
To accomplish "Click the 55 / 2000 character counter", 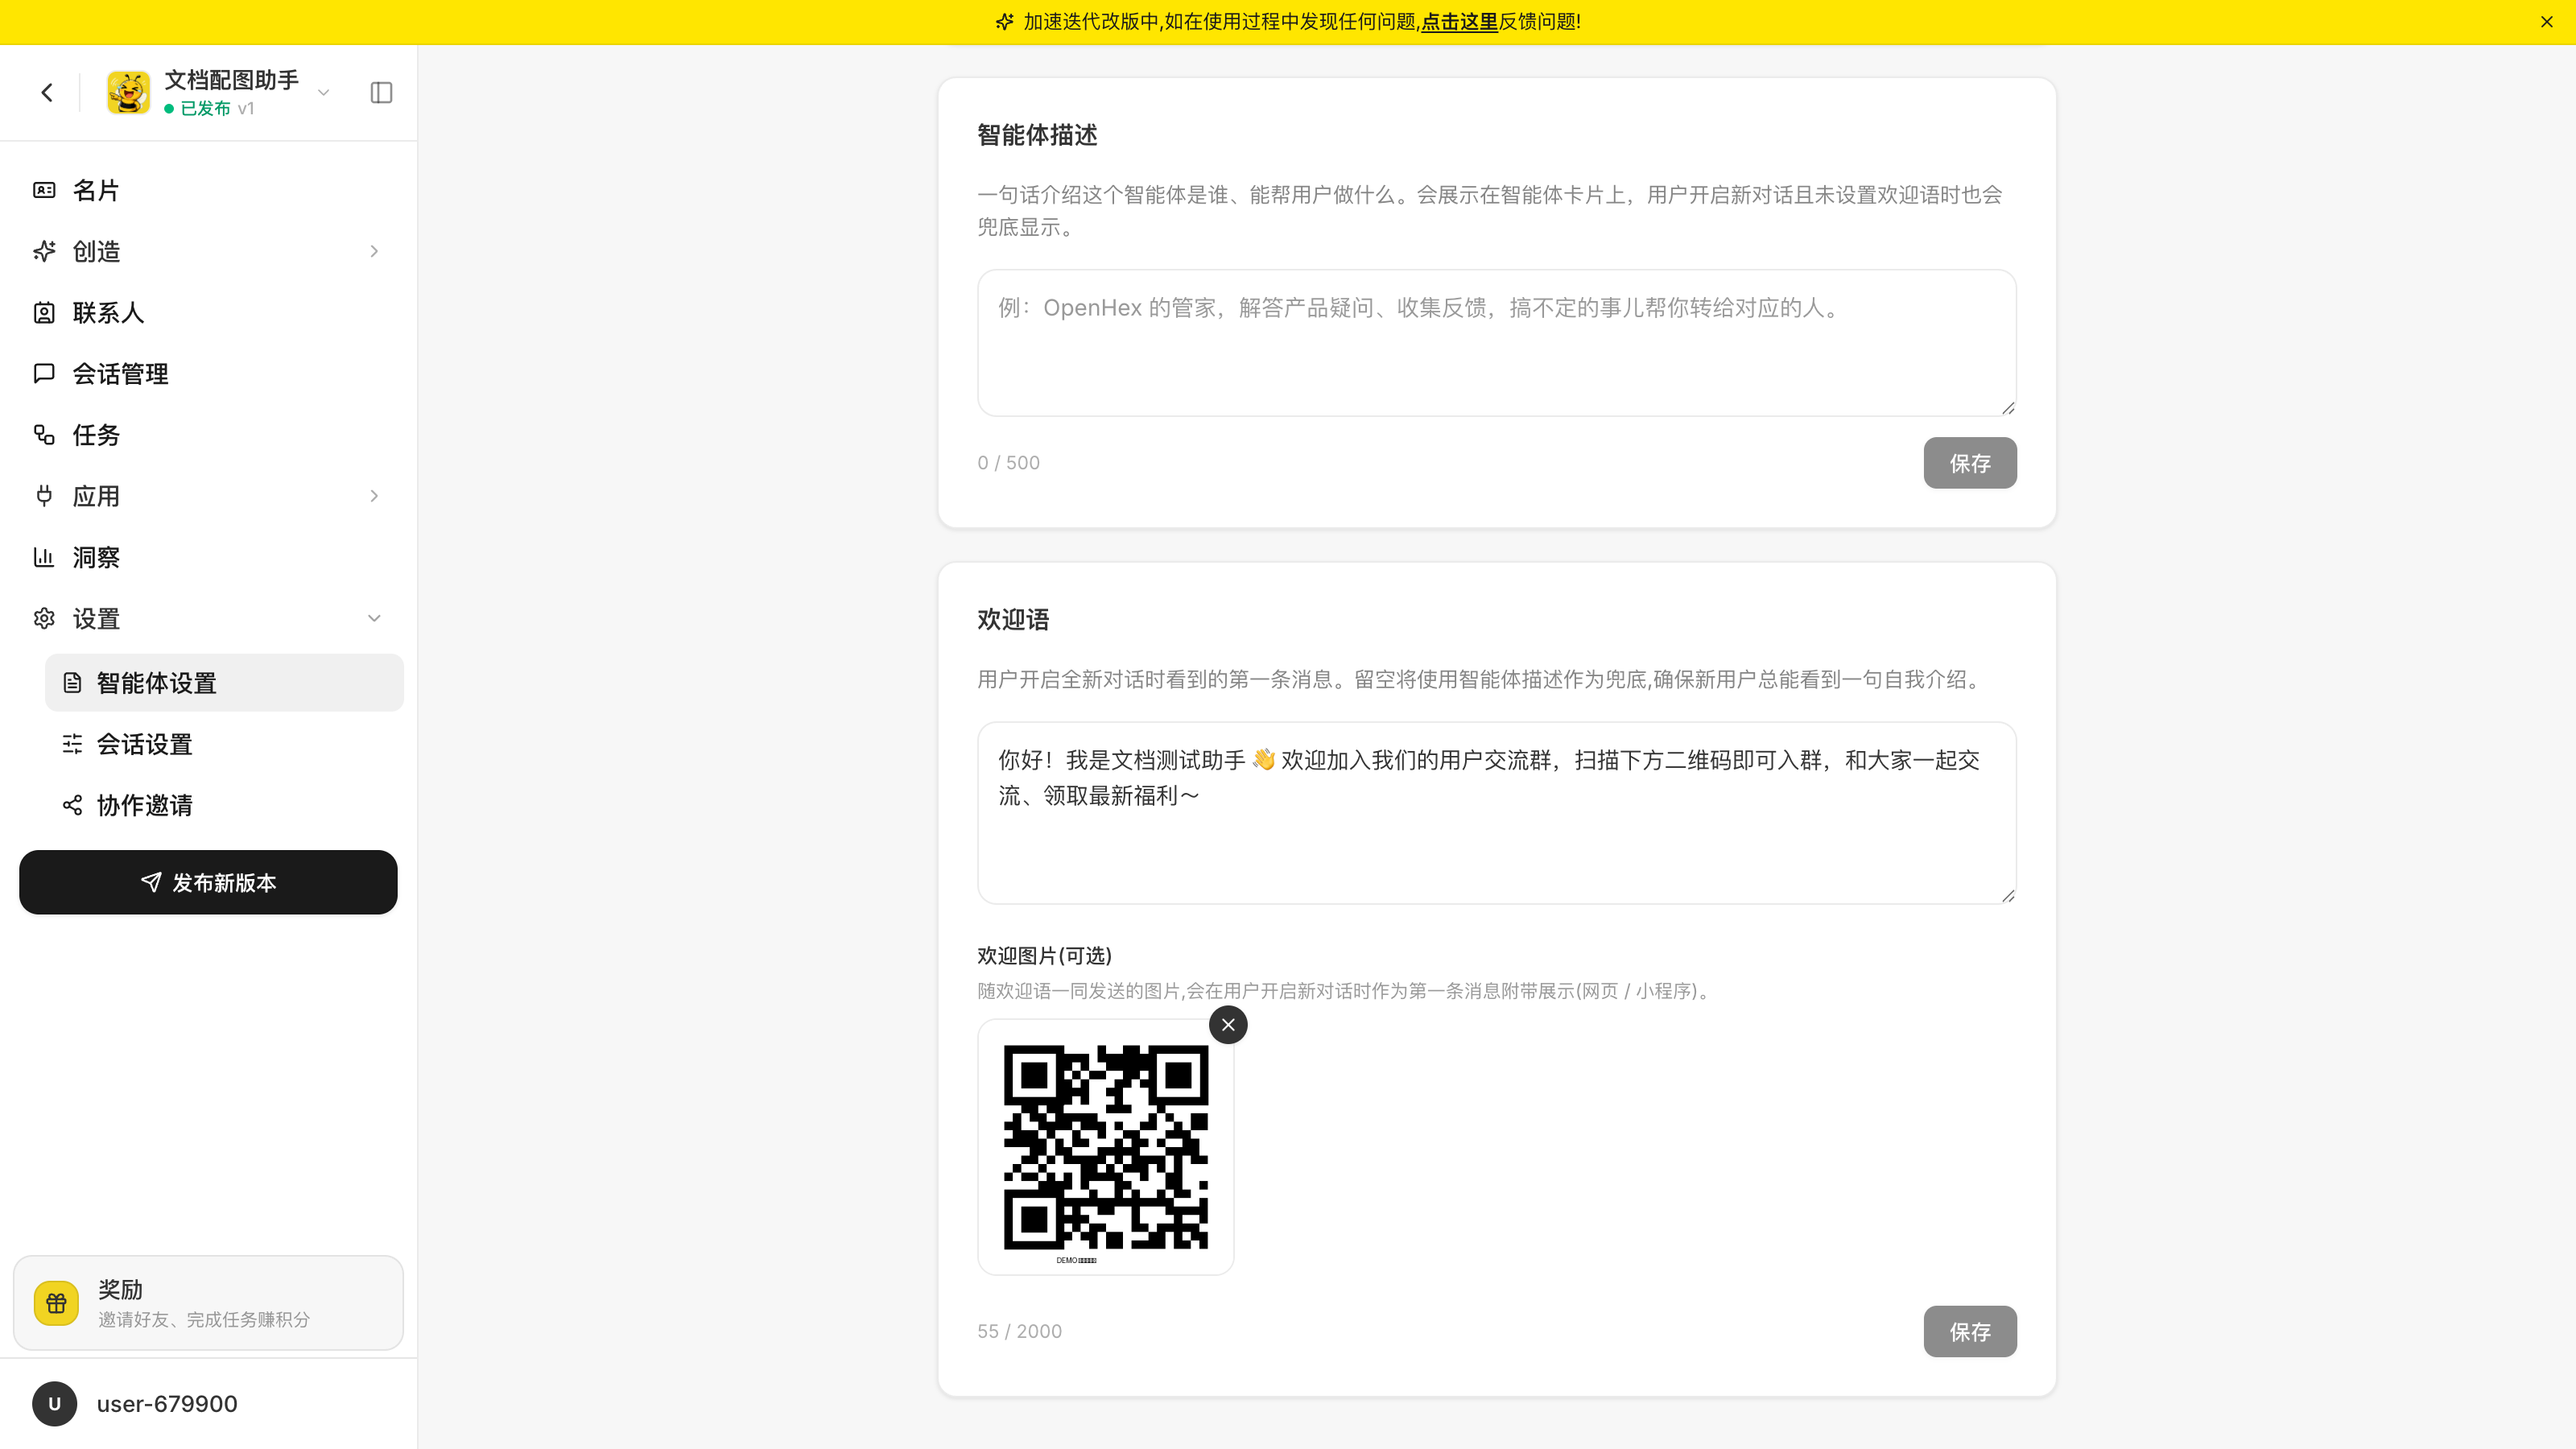I will pyautogui.click(x=1019, y=1331).
